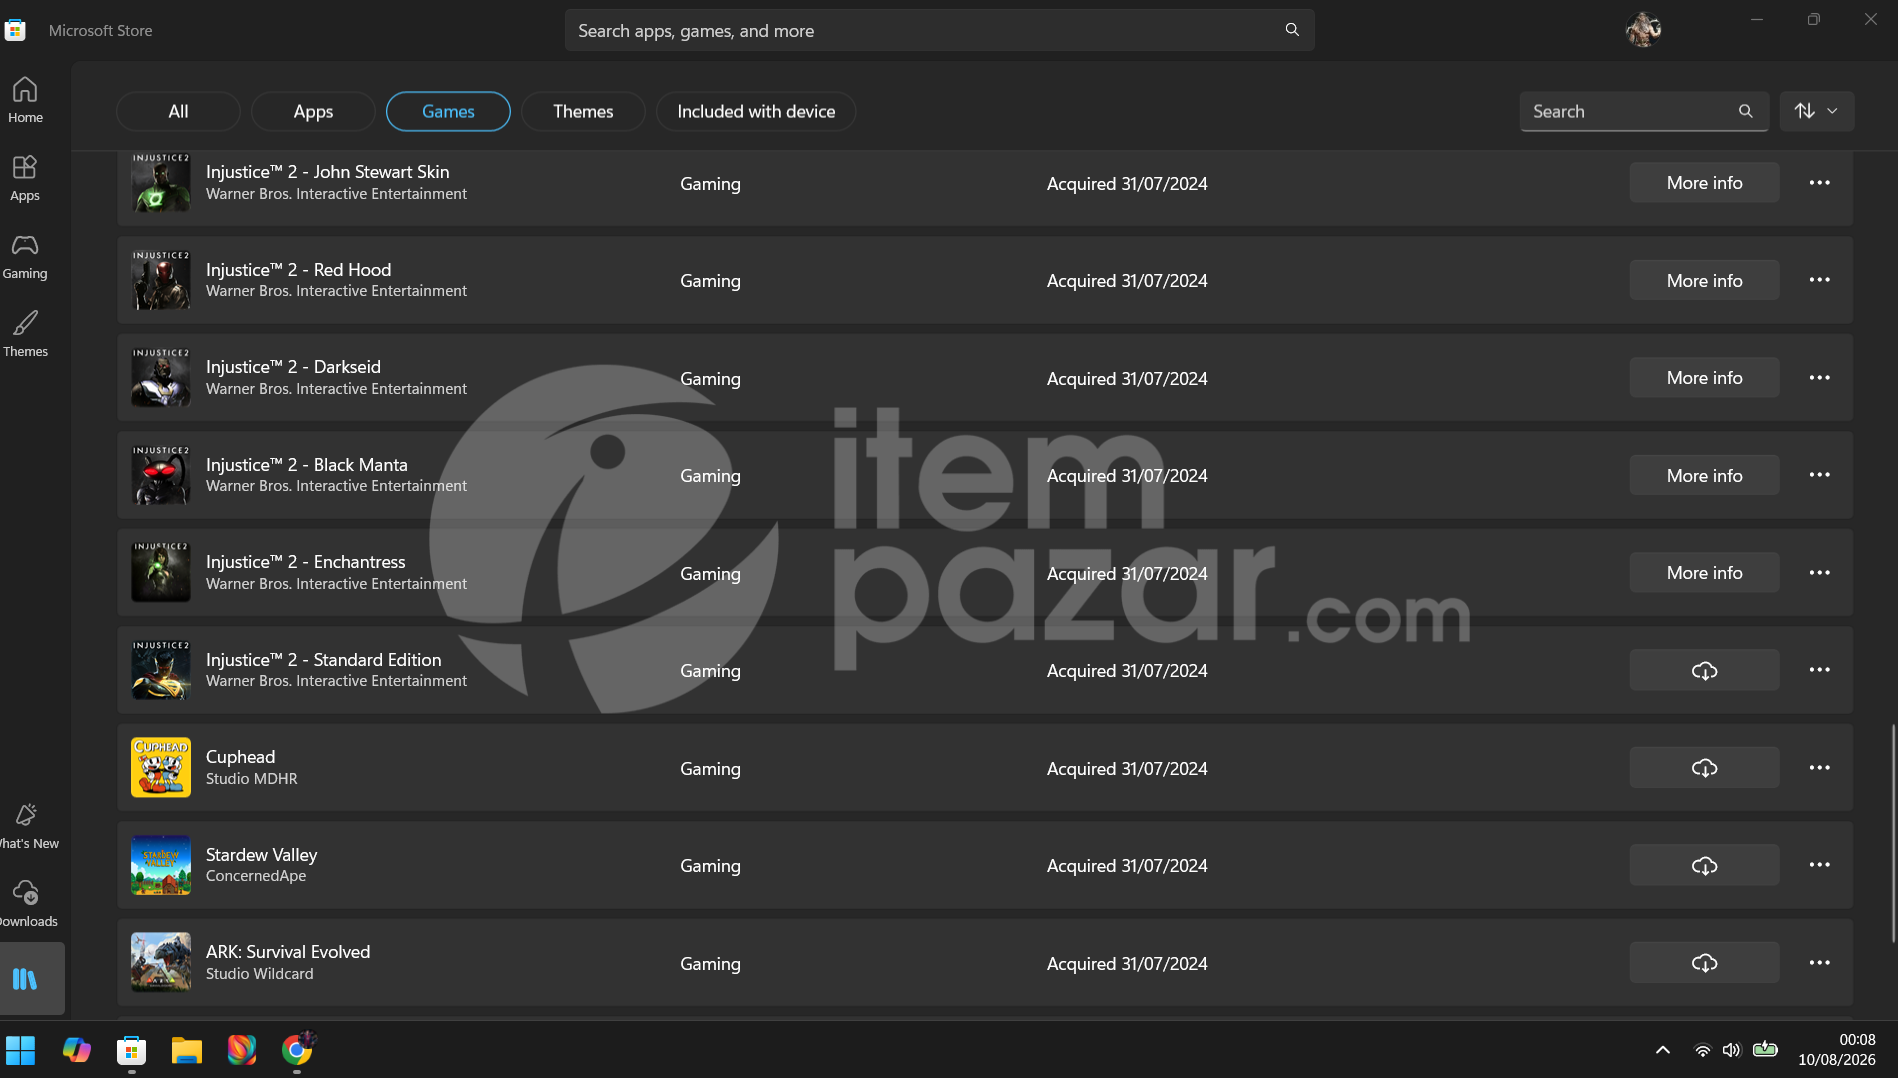Open the volume control in tray
The width and height of the screenshot is (1898, 1078).
1731,1050
